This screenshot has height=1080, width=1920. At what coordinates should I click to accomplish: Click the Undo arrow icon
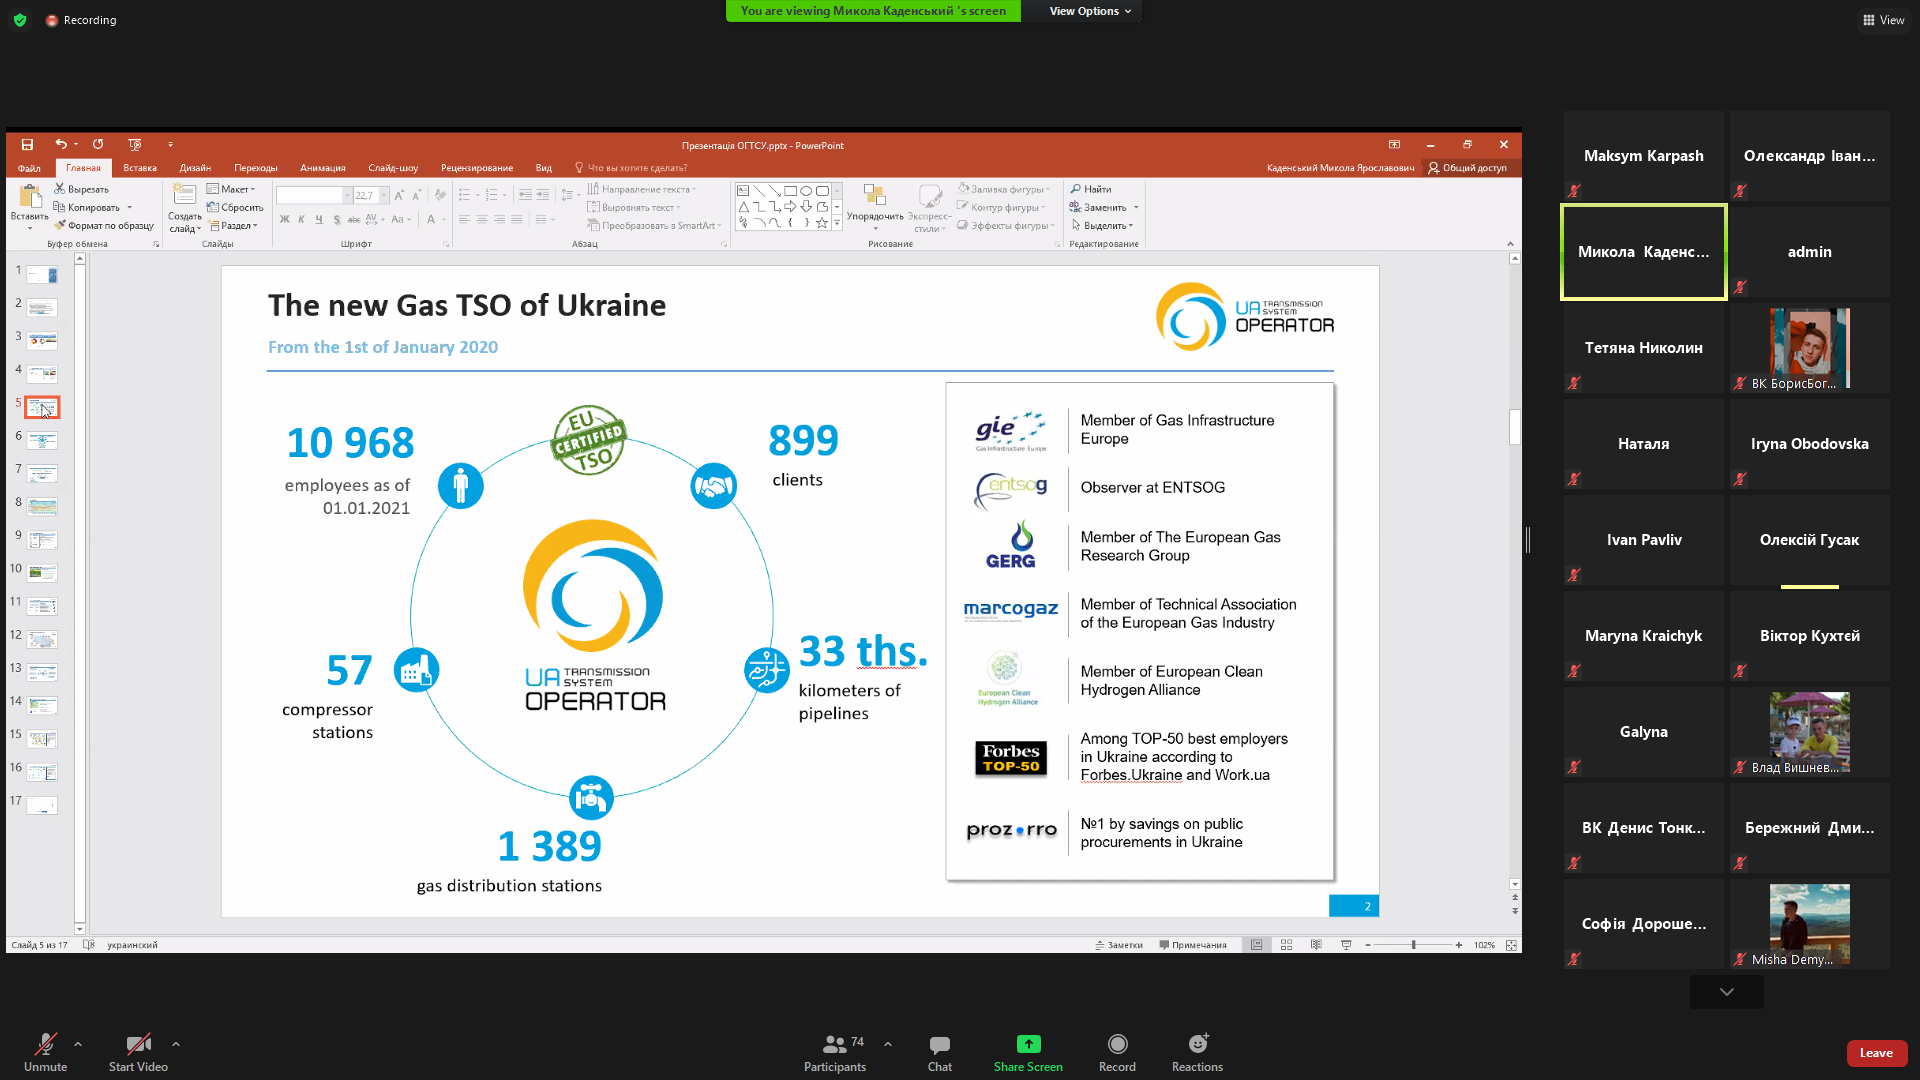coord(61,145)
